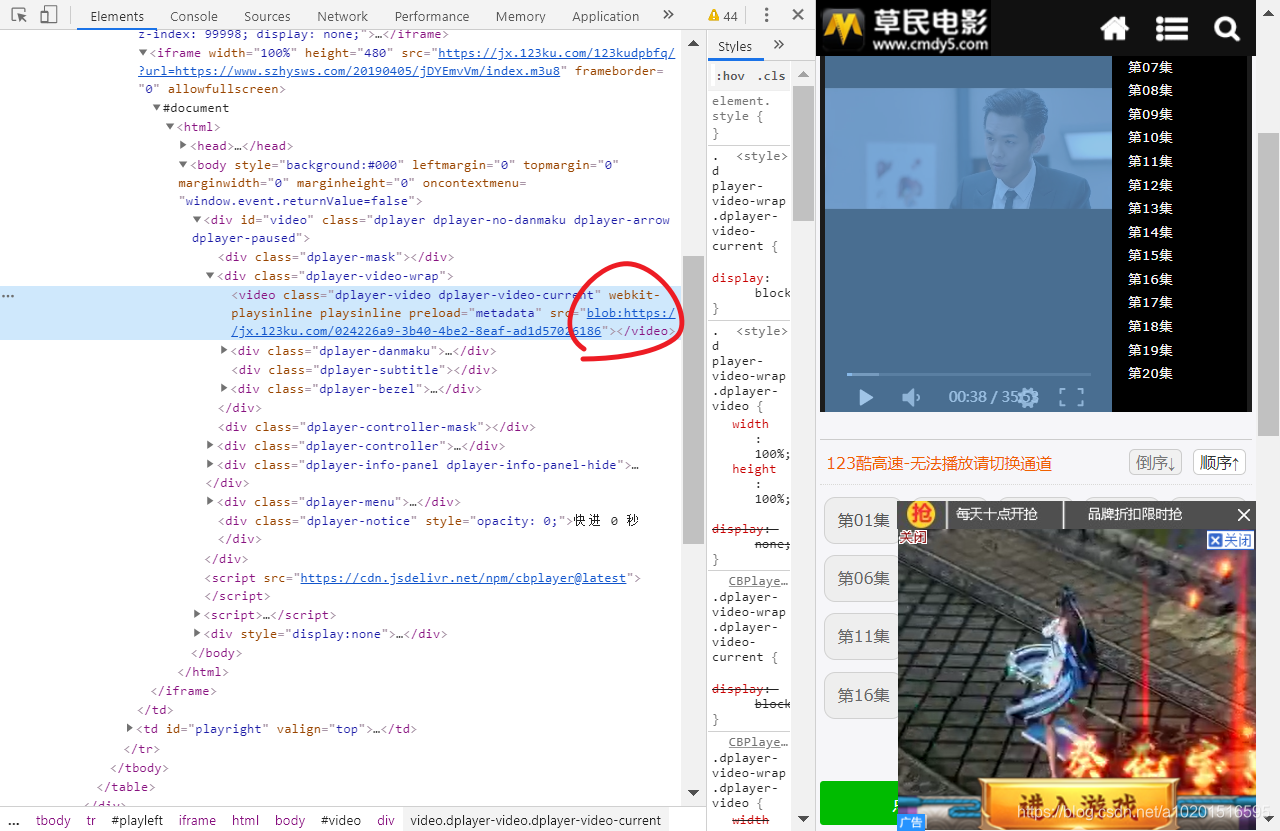Select #video in the breadcrumb bar

point(340,820)
